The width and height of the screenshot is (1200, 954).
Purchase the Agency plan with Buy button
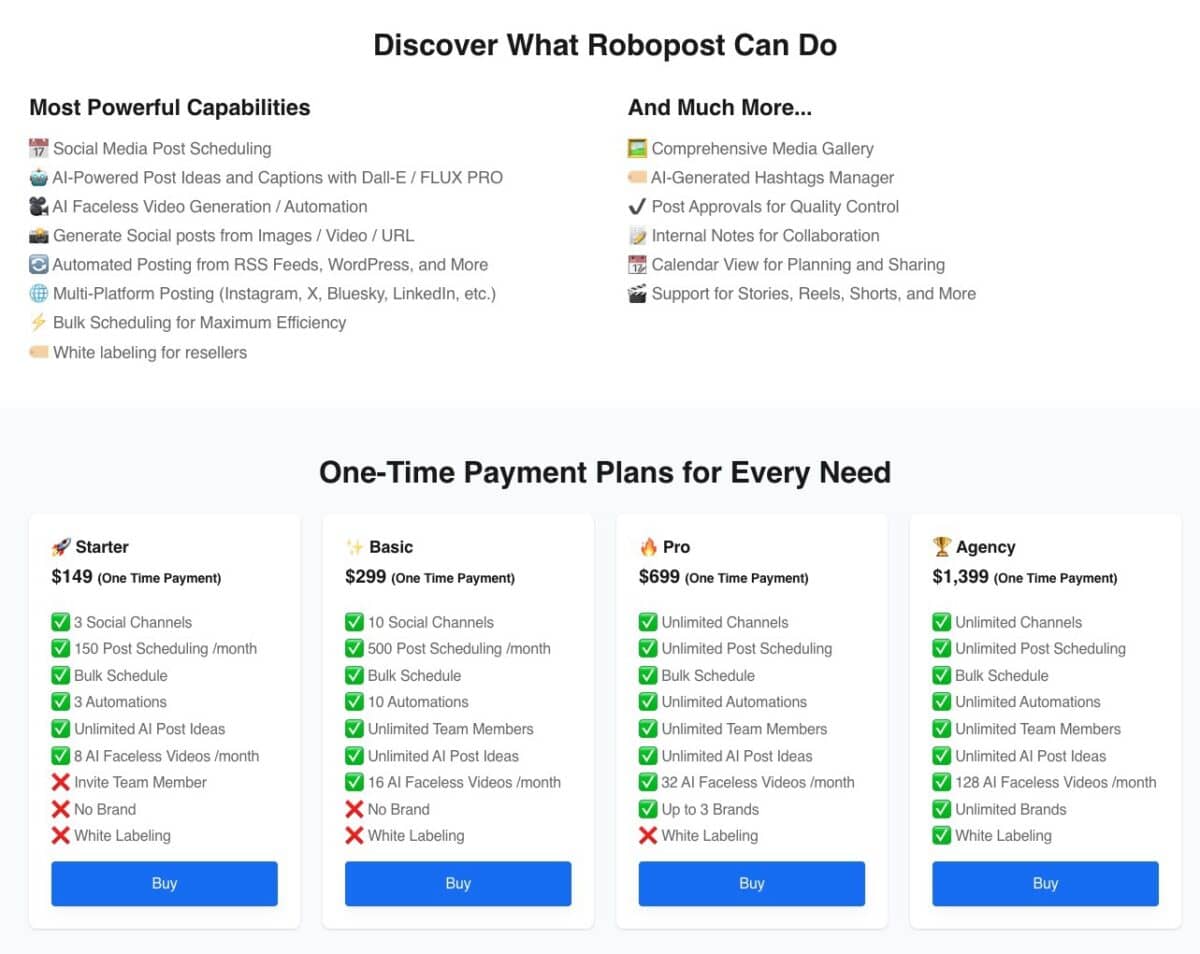click(1045, 883)
